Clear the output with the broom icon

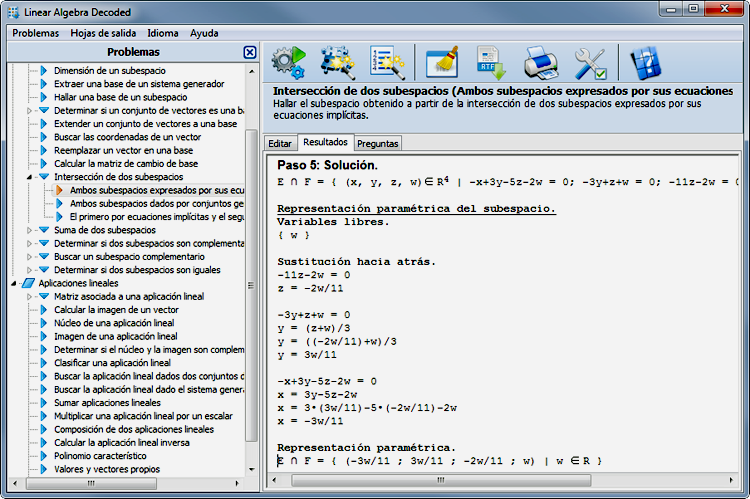click(442, 62)
